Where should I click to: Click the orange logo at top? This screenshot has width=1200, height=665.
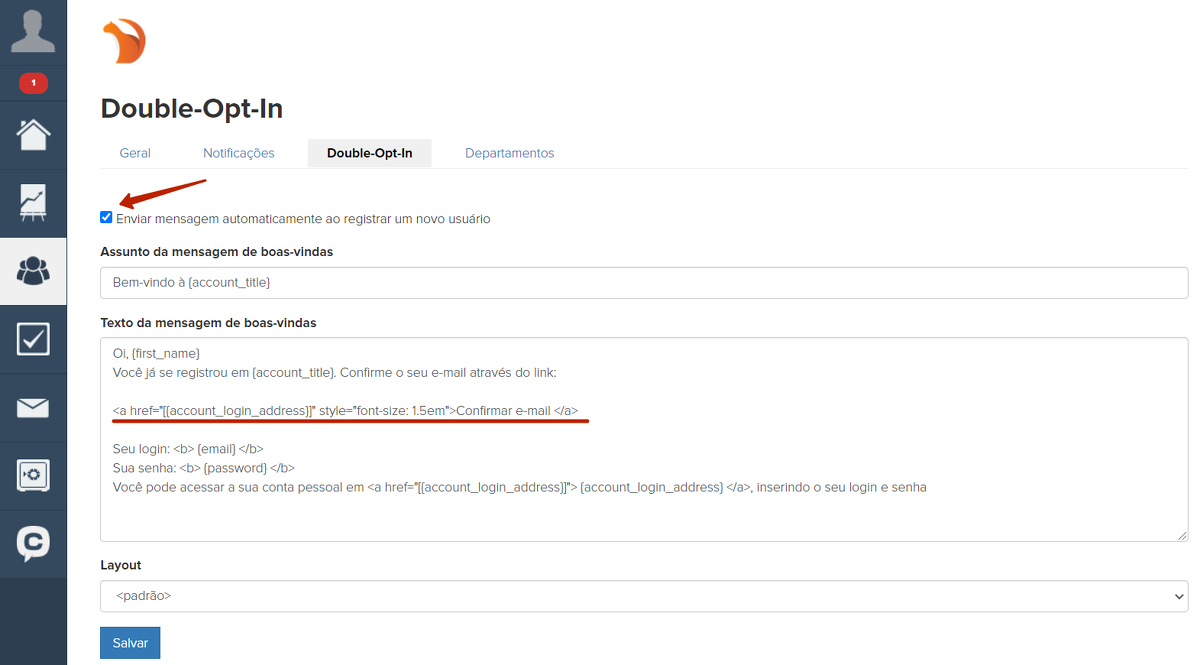click(124, 42)
